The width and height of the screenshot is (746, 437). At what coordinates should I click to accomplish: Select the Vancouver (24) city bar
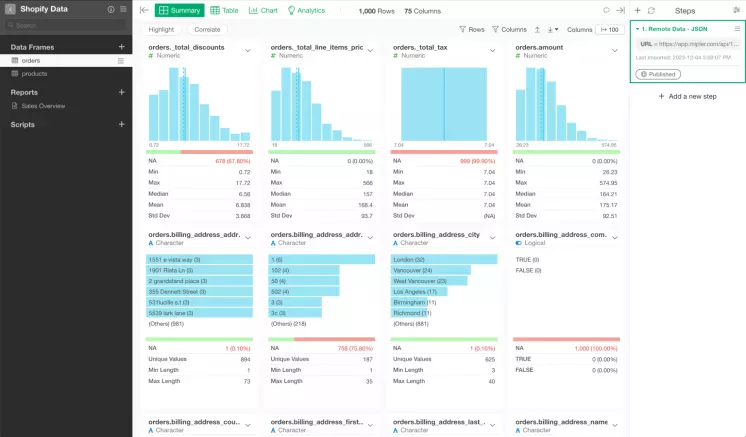(x=431, y=270)
